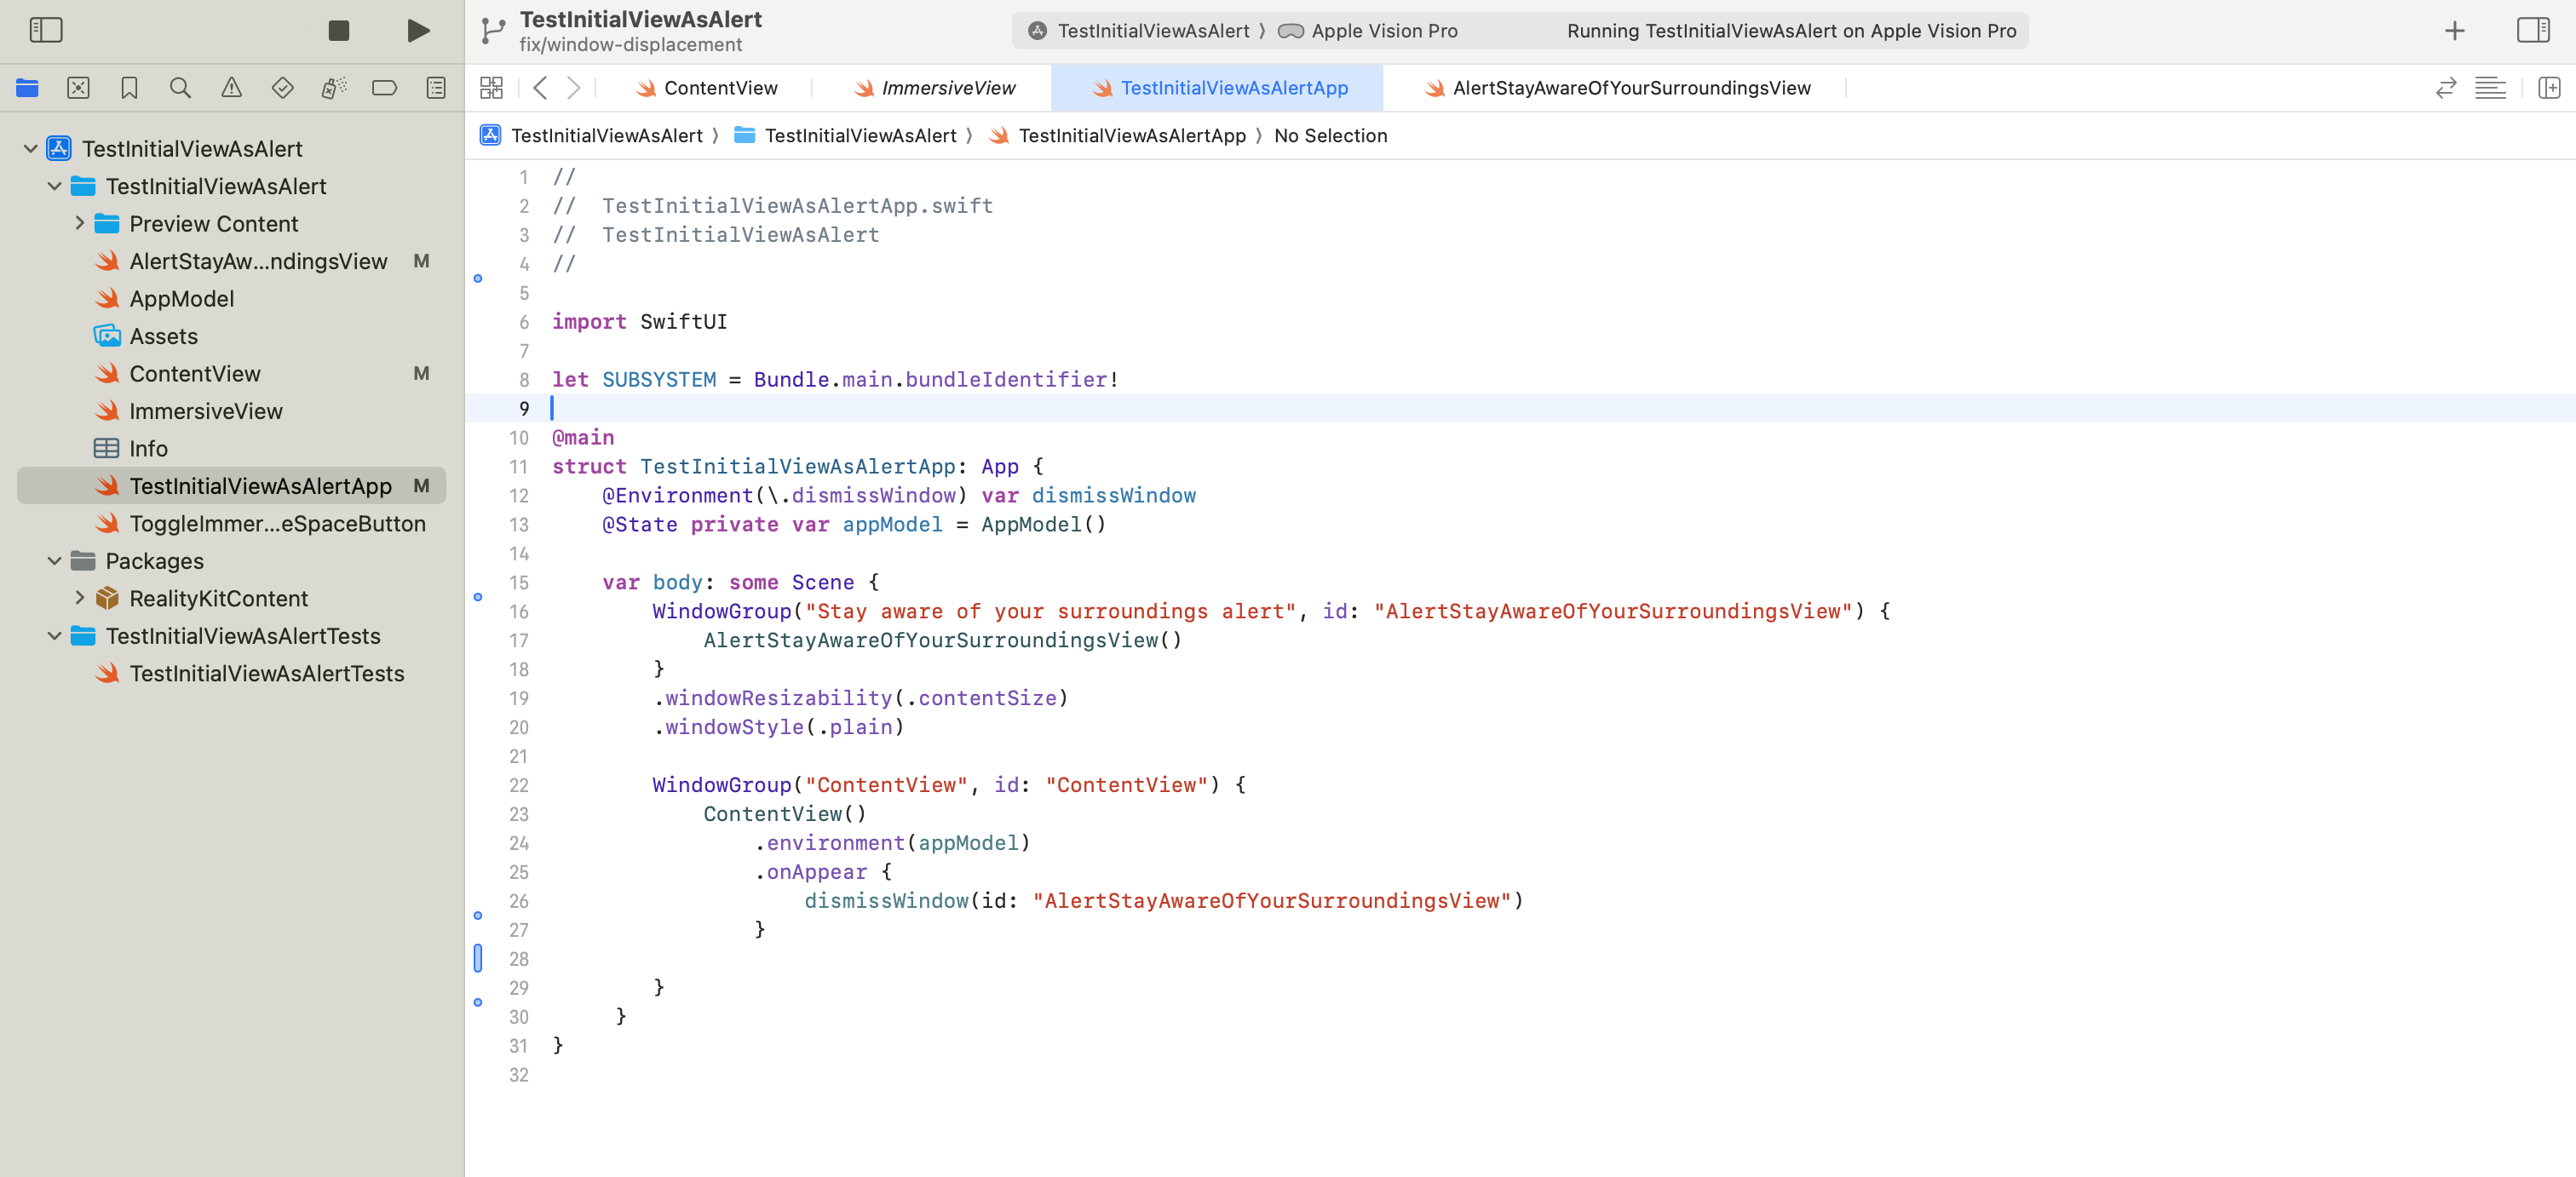Open the Issue navigator warning icon

(231, 88)
